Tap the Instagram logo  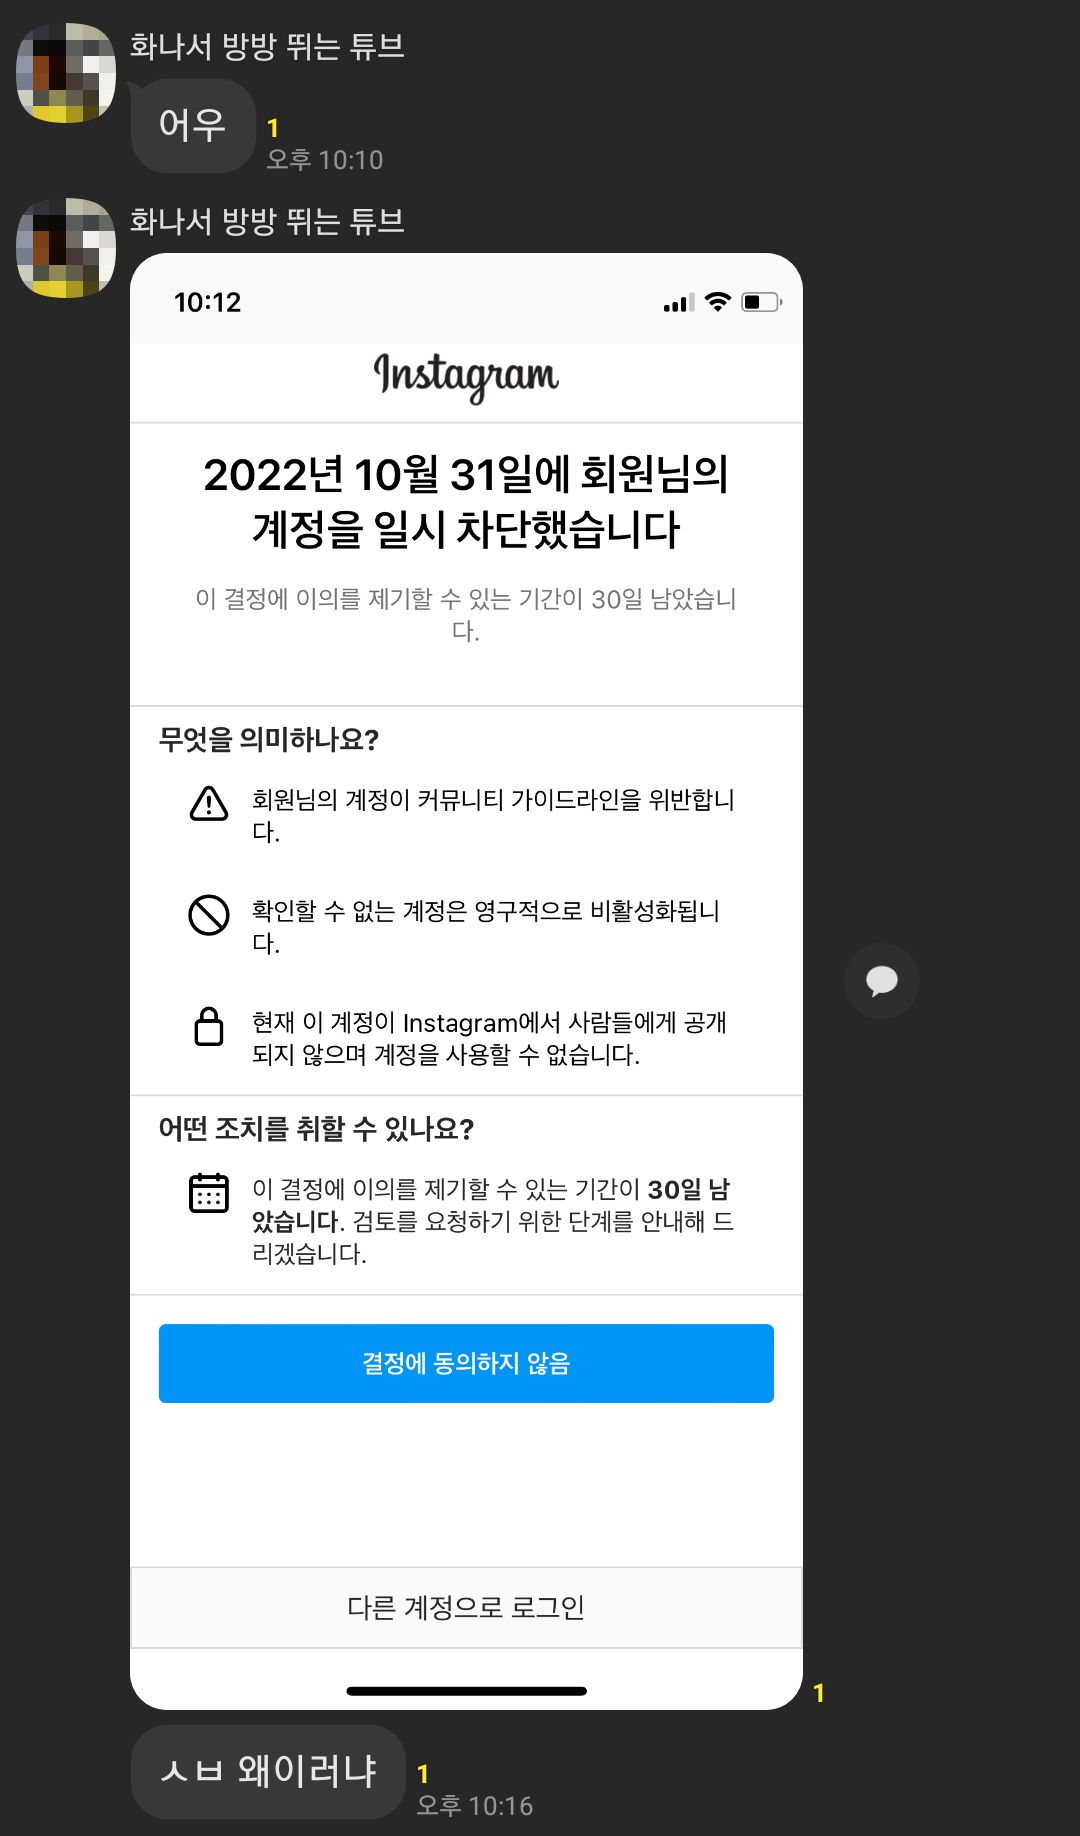tap(466, 377)
